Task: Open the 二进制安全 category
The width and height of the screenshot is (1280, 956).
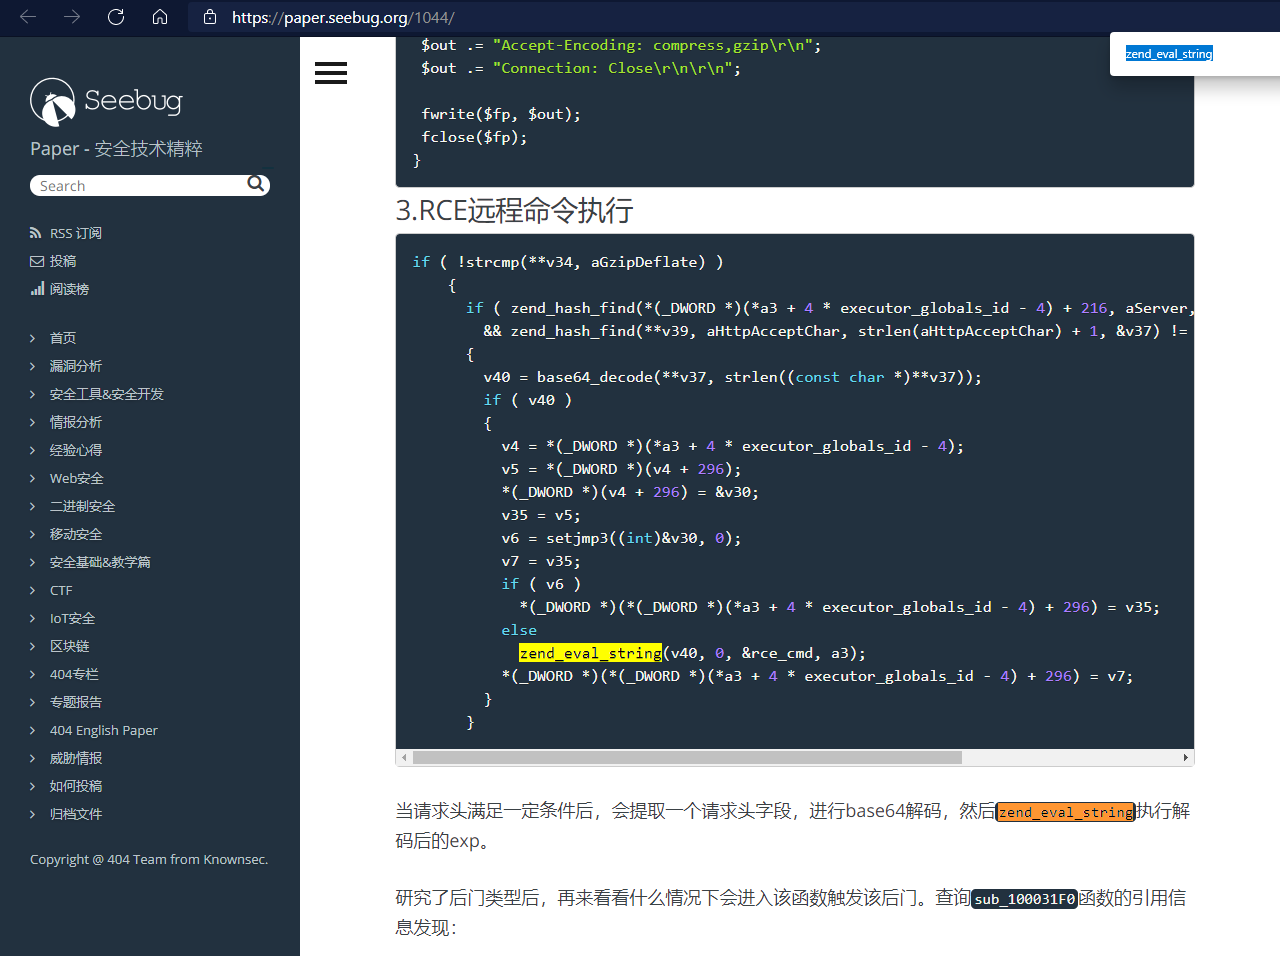Action: (83, 506)
